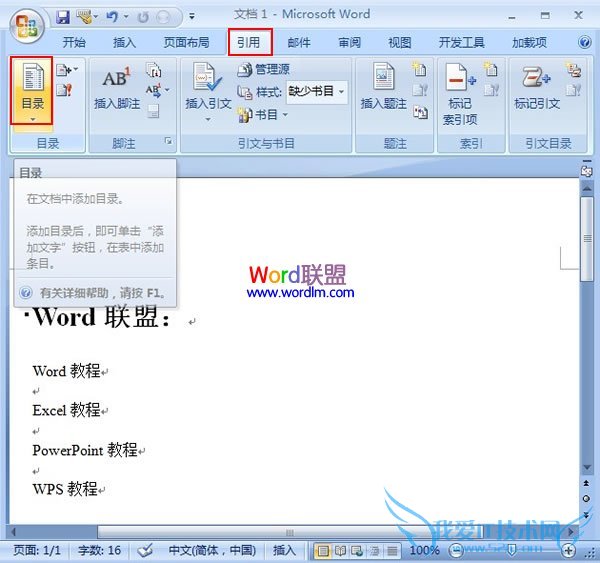Click the vertical scrollbar thumb

tap(587, 239)
